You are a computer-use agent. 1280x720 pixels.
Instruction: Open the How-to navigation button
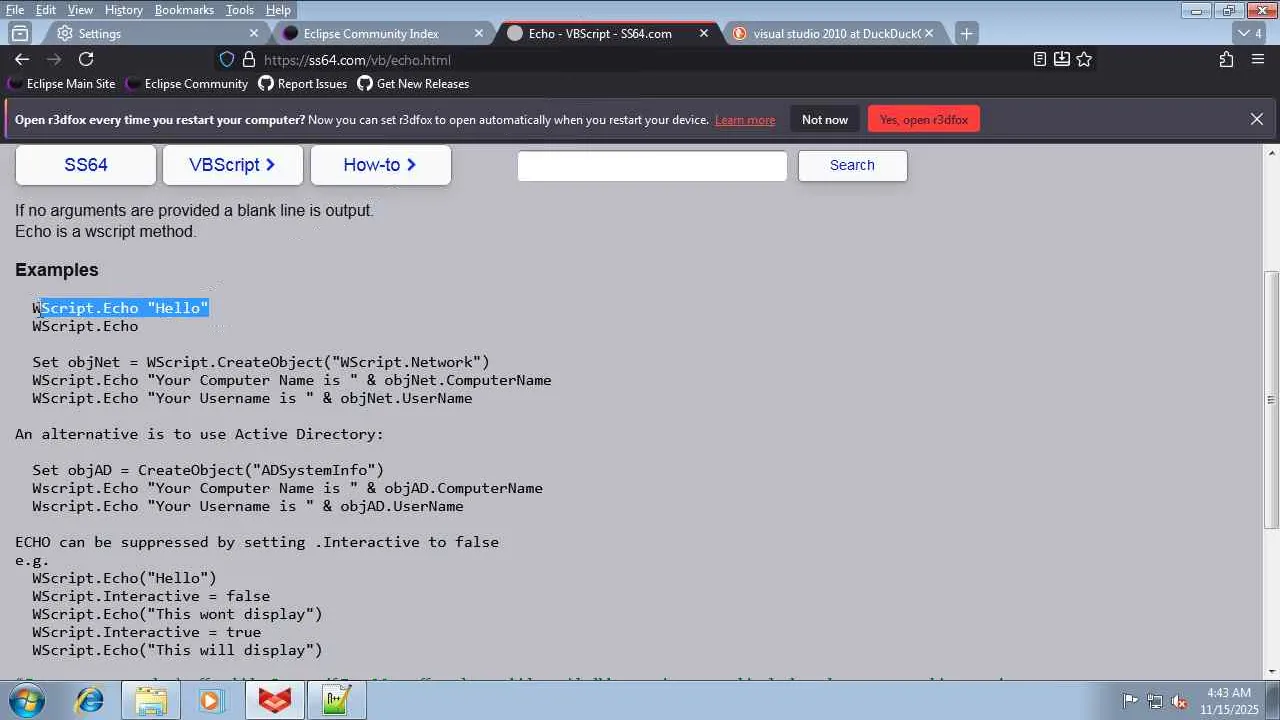(380, 165)
